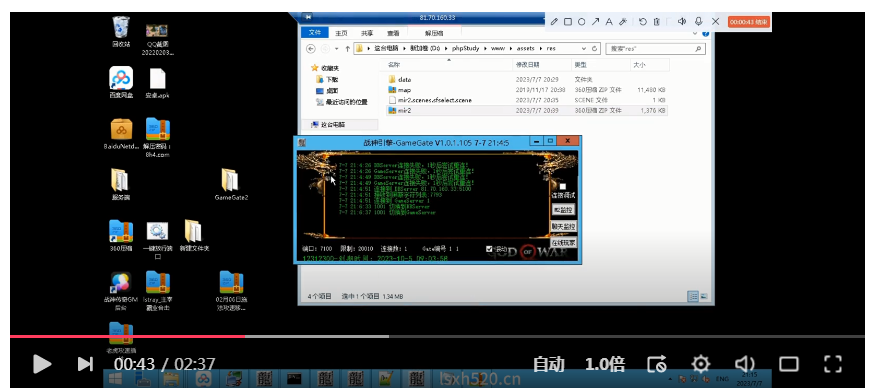Click the GameGate2 desktop folder
The height and width of the screenshot is (392, 877).
(x=230, y=185)
